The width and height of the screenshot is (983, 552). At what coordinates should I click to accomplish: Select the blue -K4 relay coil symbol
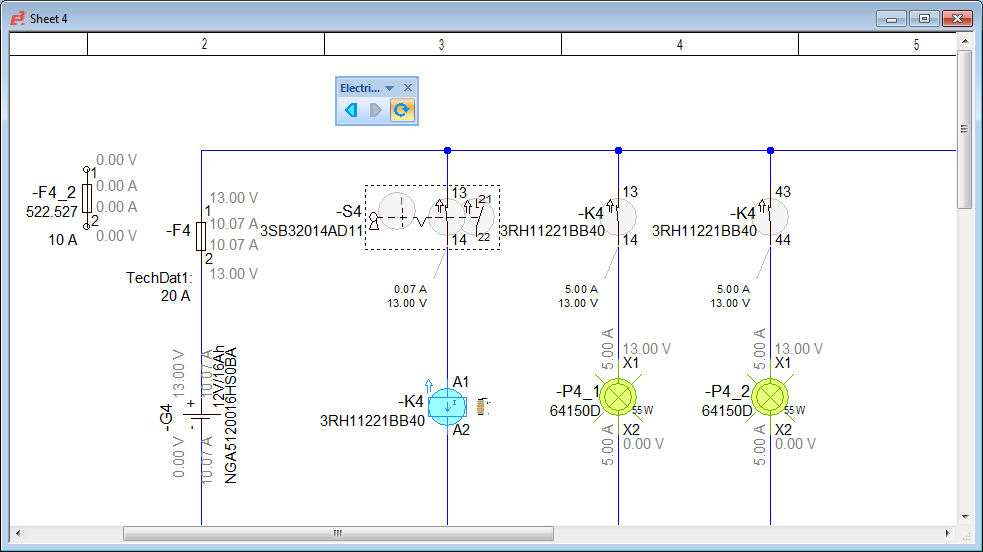pyautogui.click(x=446, y=405)
